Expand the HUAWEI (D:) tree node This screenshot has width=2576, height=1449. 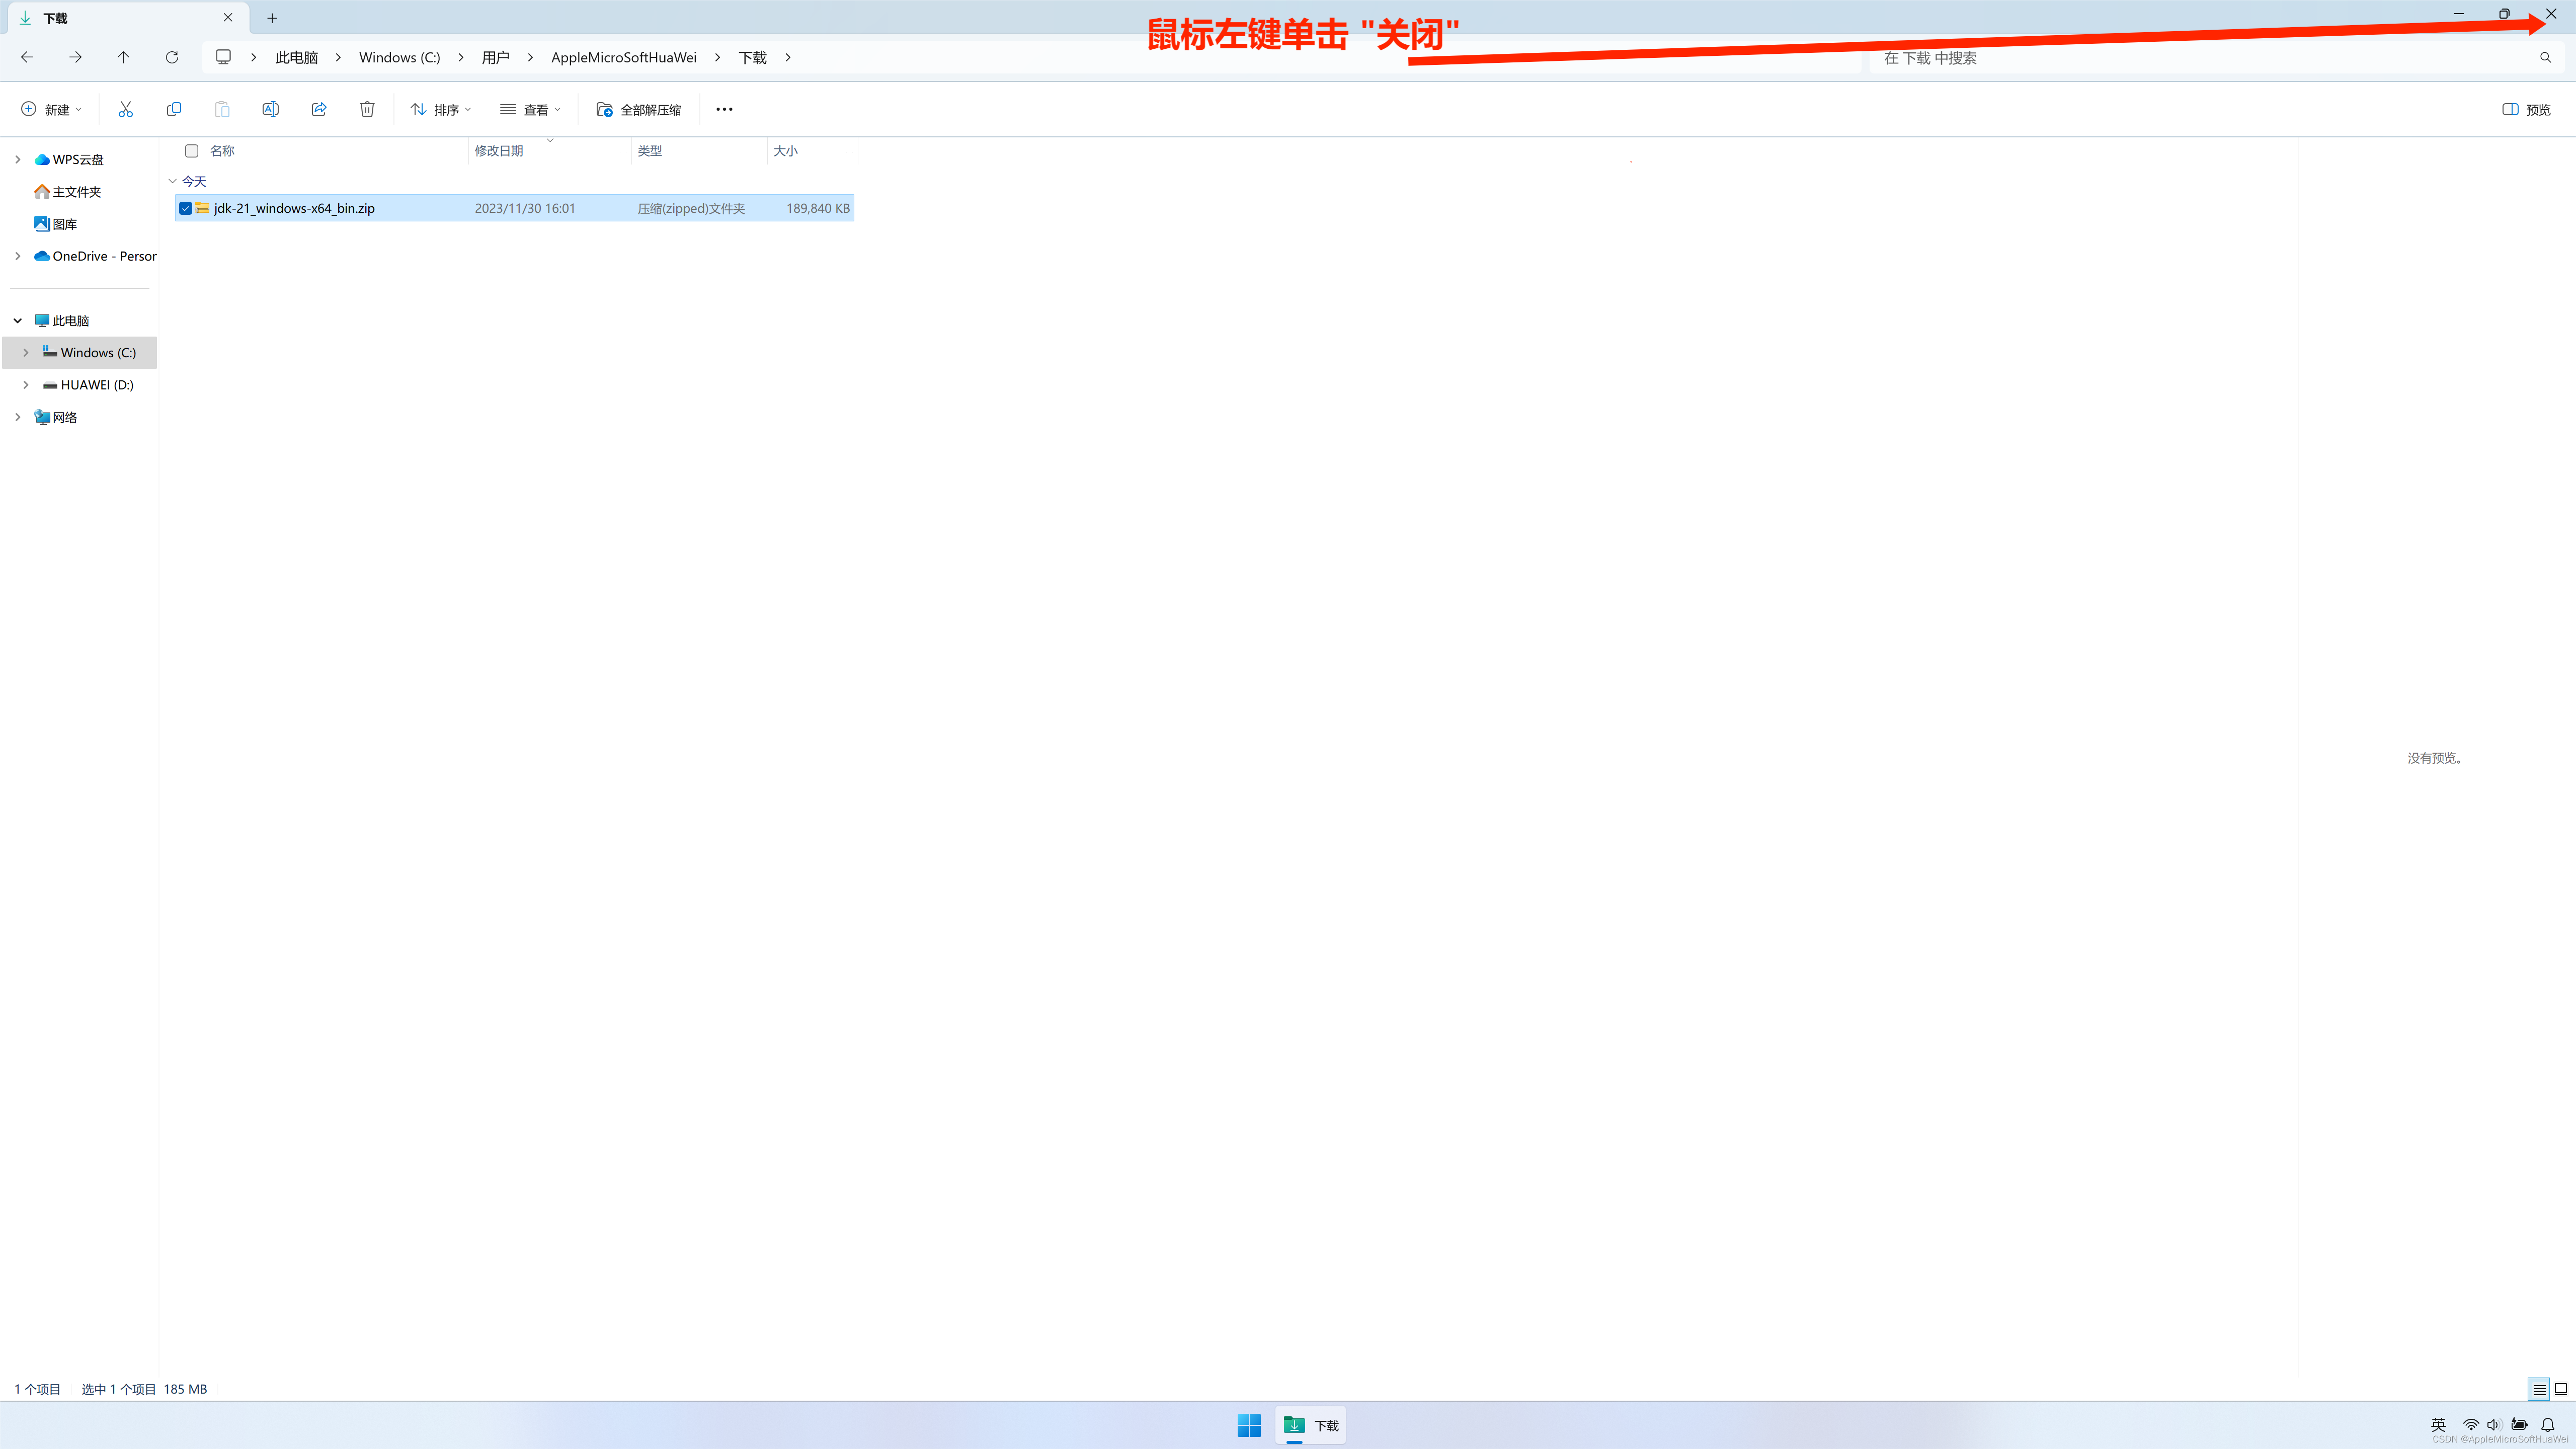click(26, 385)
